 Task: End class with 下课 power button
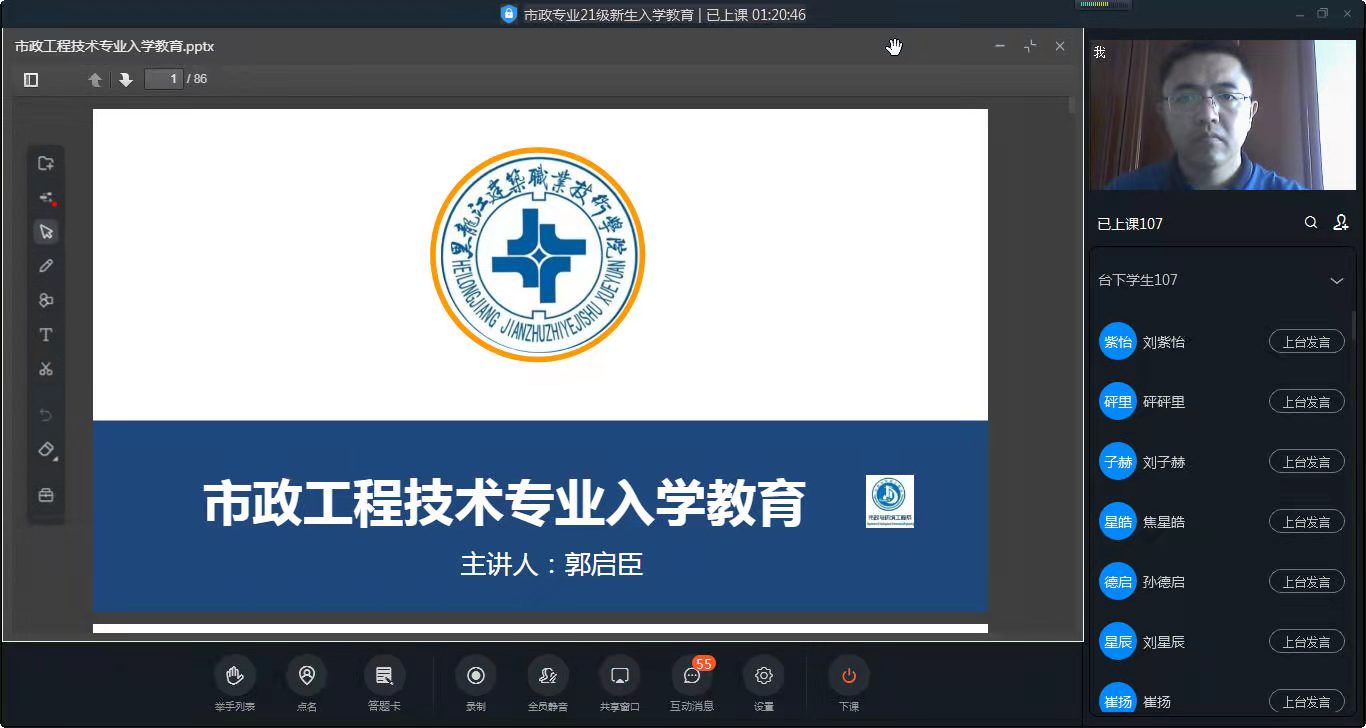849,684
